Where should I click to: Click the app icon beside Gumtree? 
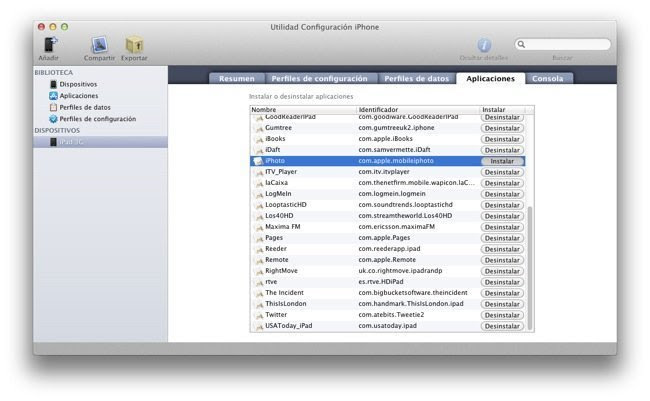(259, 128)
